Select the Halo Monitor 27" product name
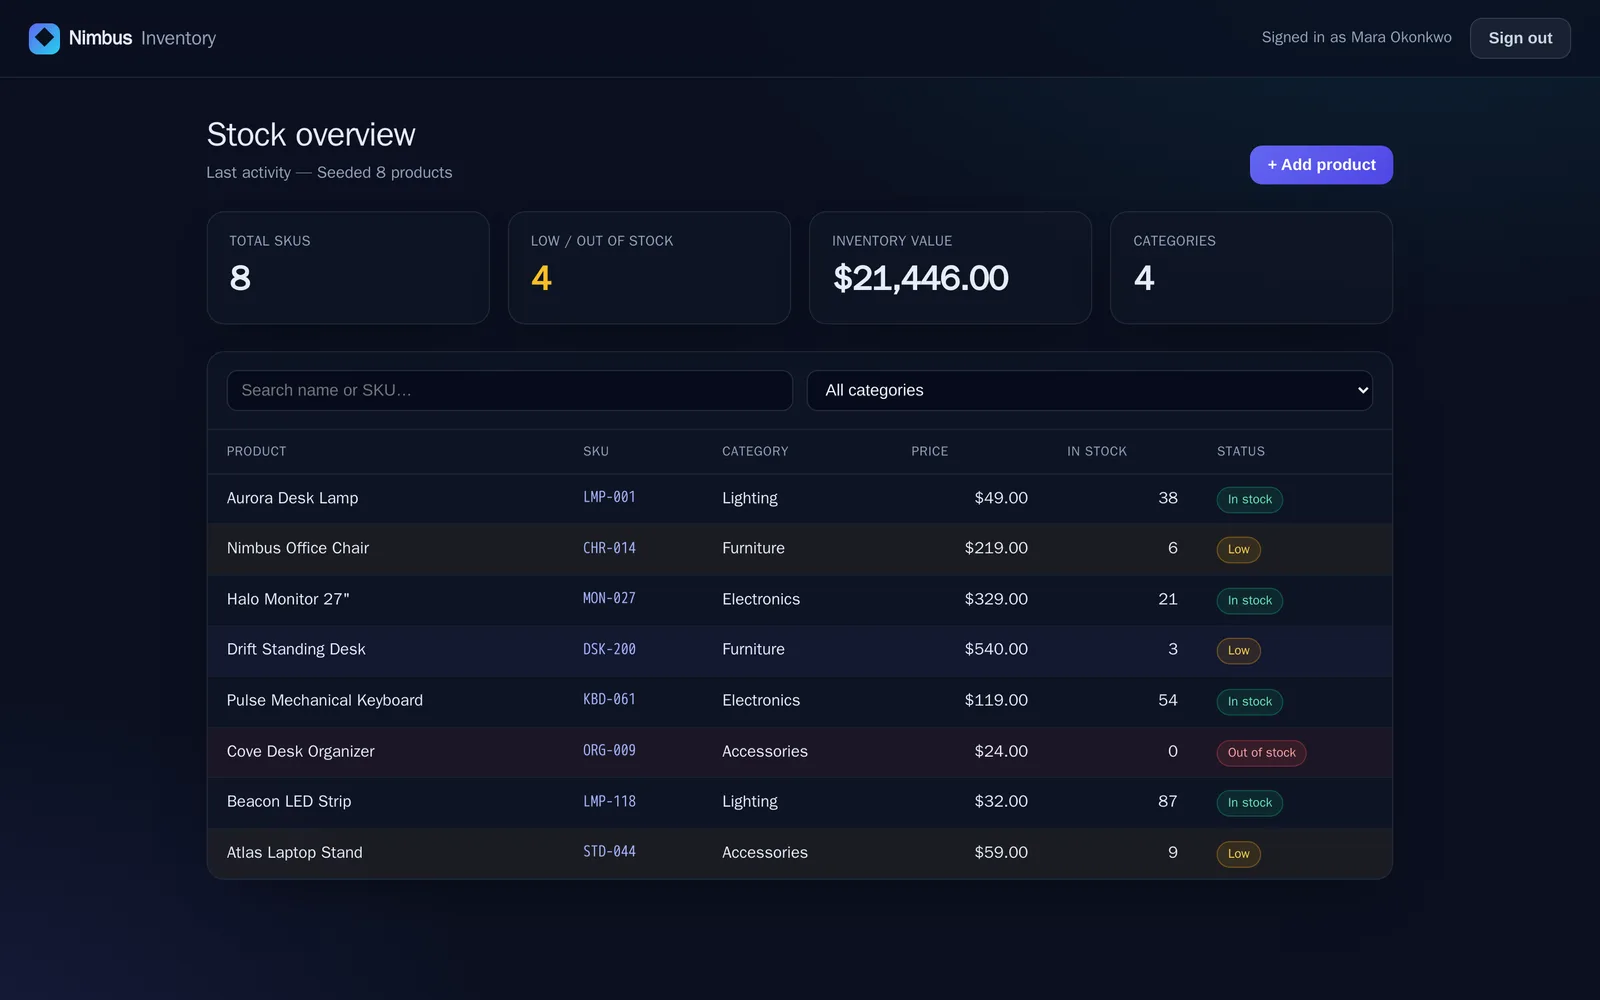 click(288, 599)
